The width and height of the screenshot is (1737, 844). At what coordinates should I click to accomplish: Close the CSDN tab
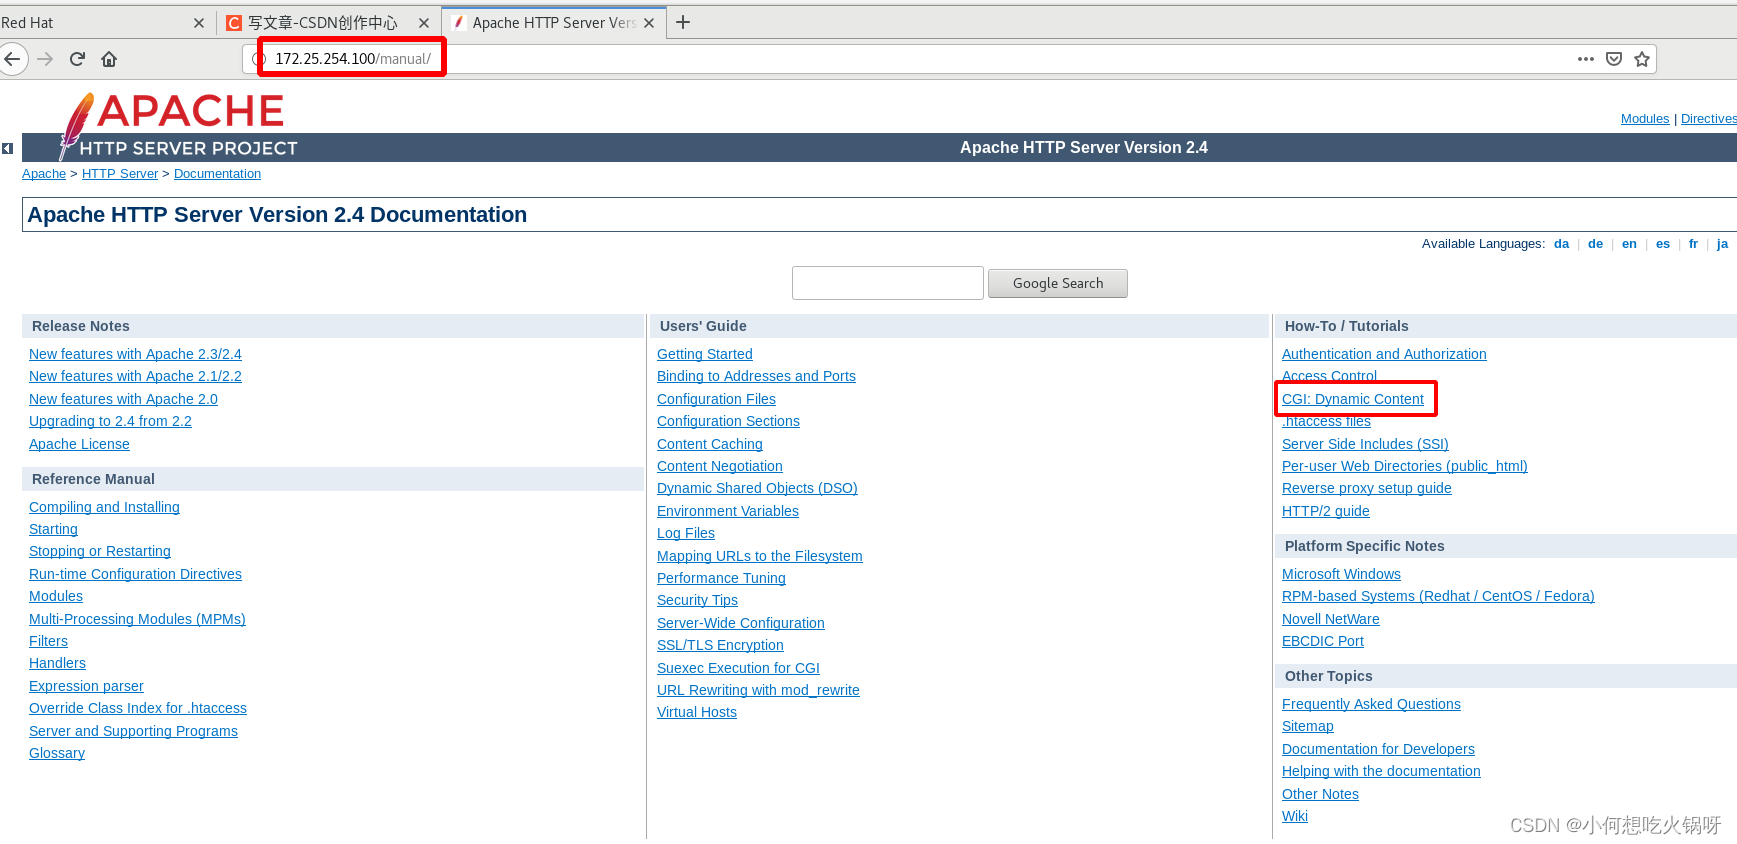point(424,23)
